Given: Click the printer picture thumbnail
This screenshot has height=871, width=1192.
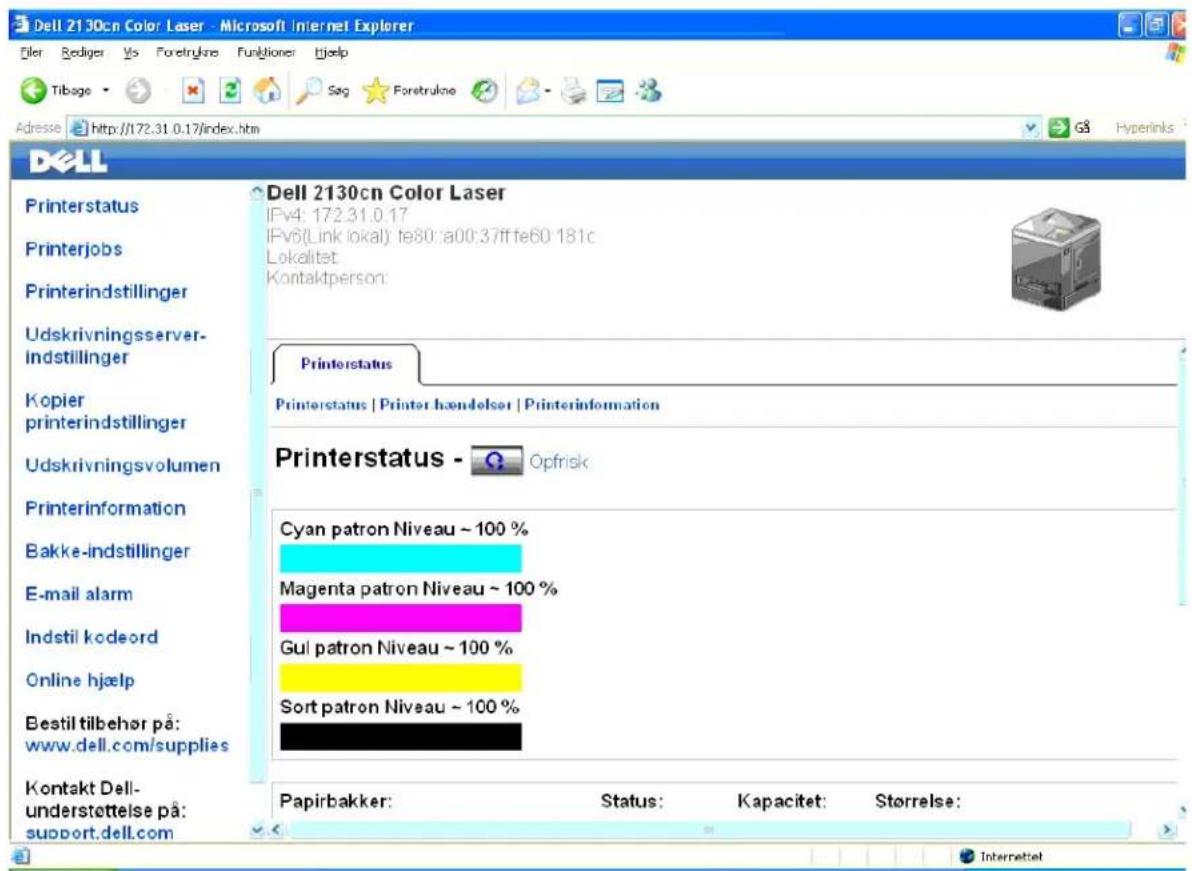Looking at the screenshot, I should click(x=1056, y=260).
